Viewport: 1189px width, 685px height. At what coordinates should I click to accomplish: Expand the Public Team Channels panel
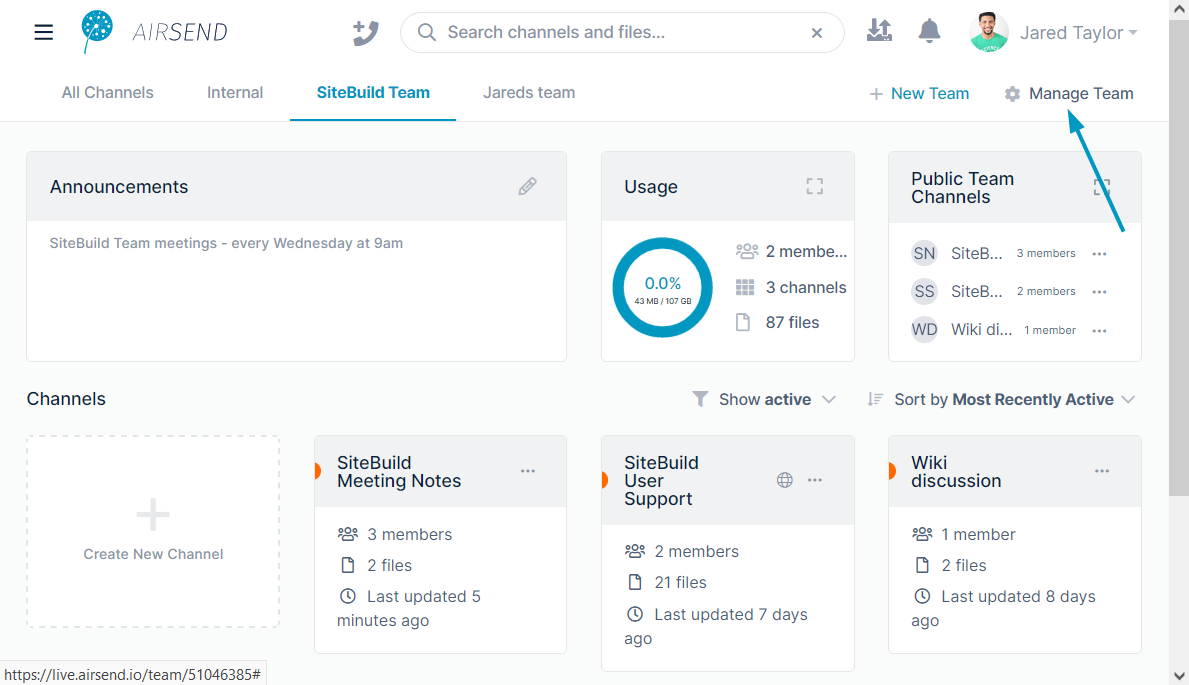point(1102,187)
